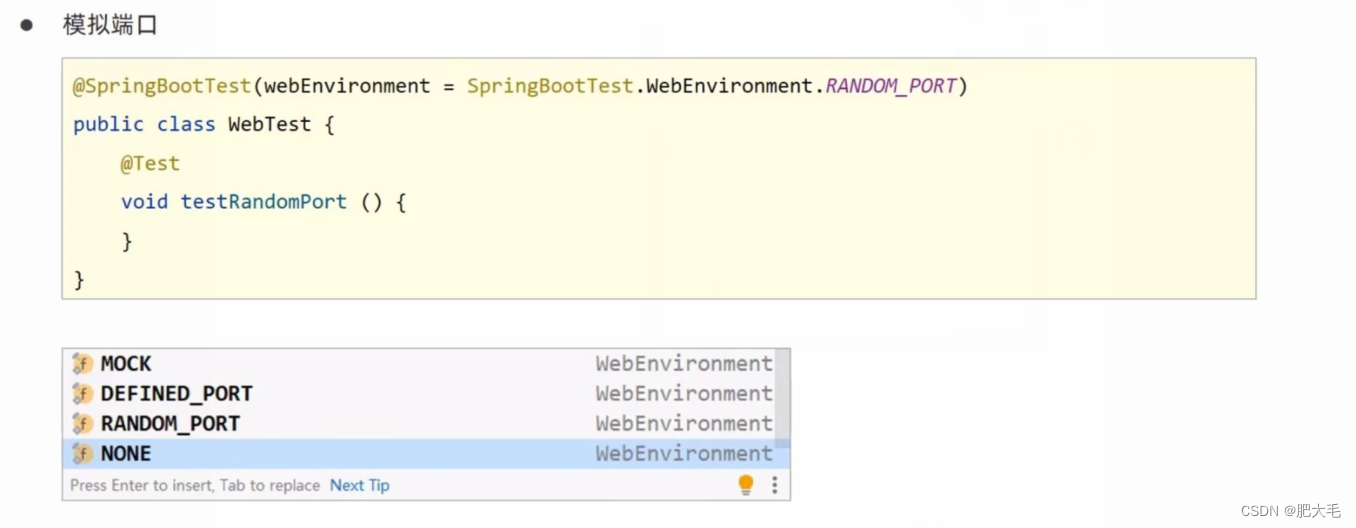Click RANDOM_PORT in the code line
The width and height of the screenshot is (1356, 528).
(x=891, y=86)
